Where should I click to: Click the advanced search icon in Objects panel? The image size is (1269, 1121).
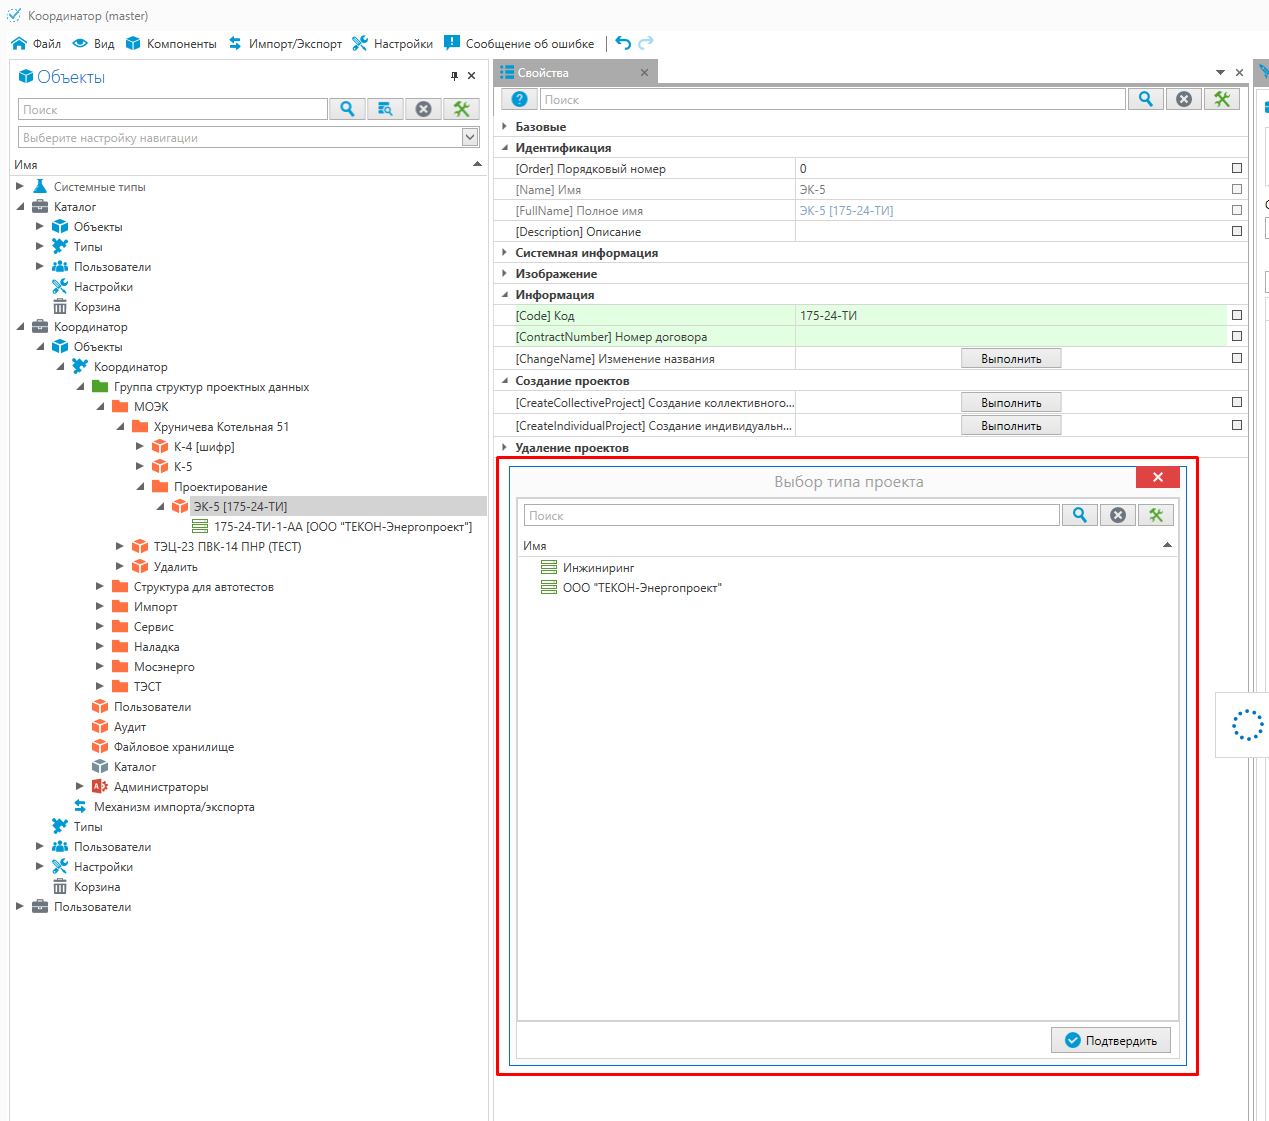(385, 109)
